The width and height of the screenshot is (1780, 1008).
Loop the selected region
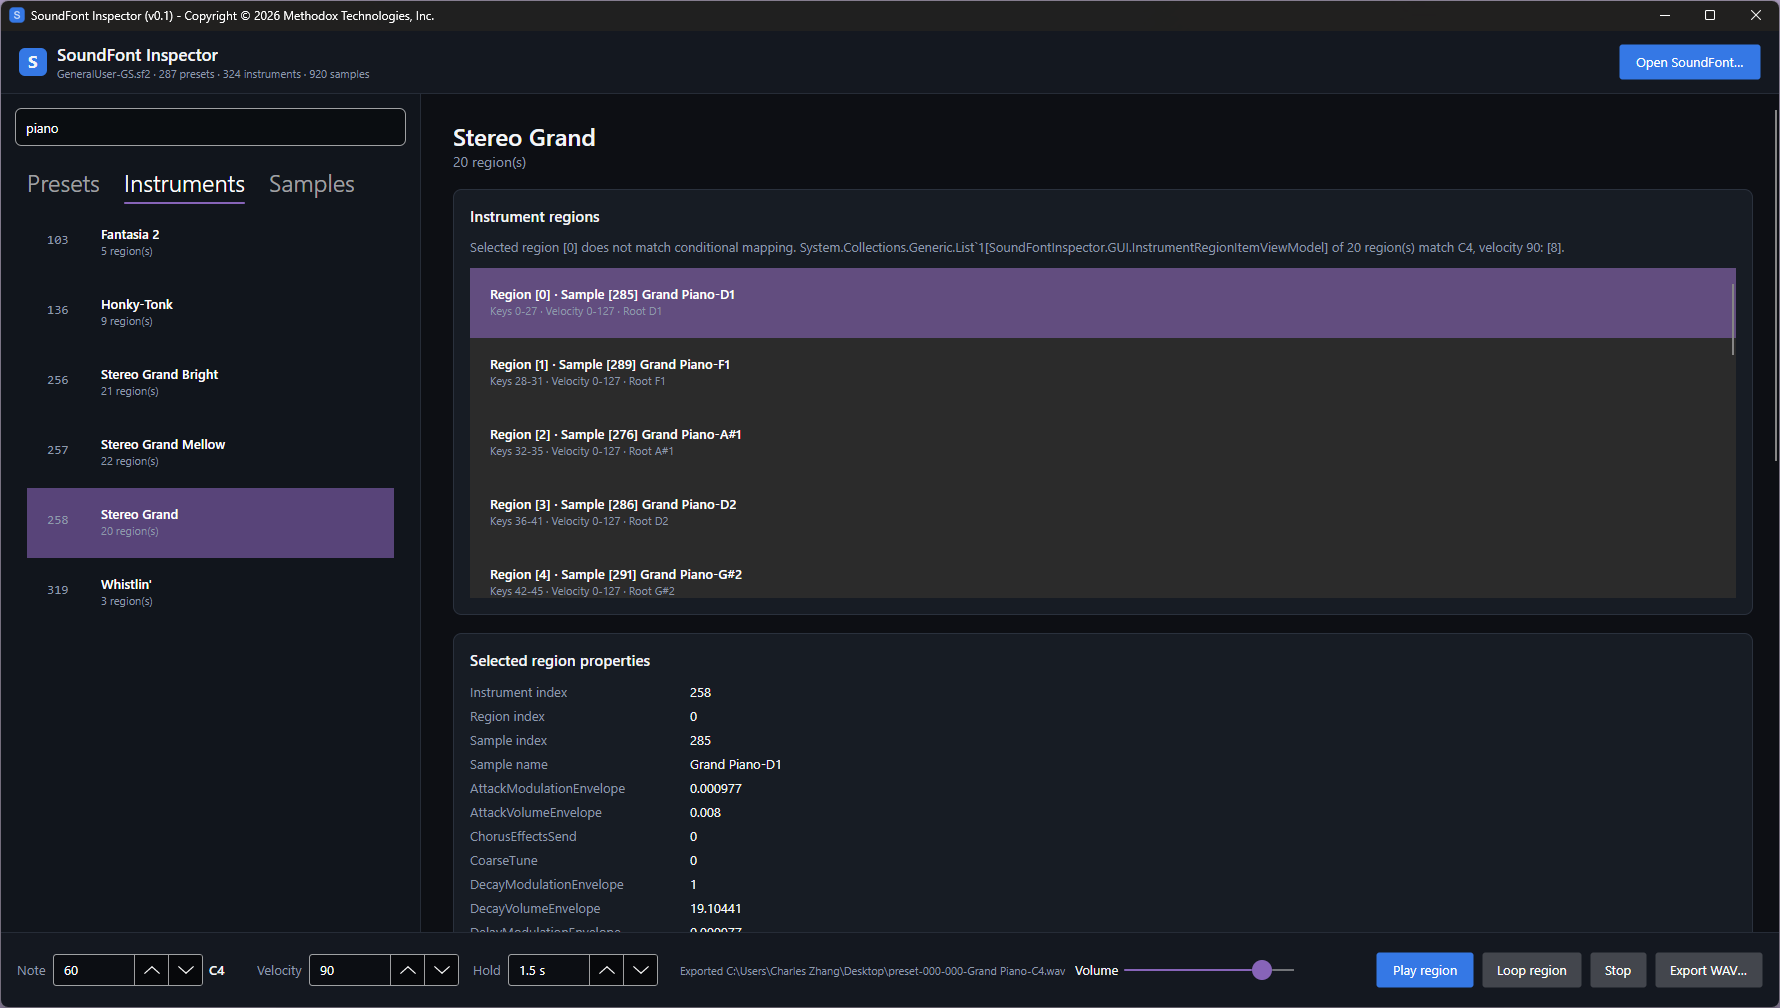click(x=1531, y=970)
